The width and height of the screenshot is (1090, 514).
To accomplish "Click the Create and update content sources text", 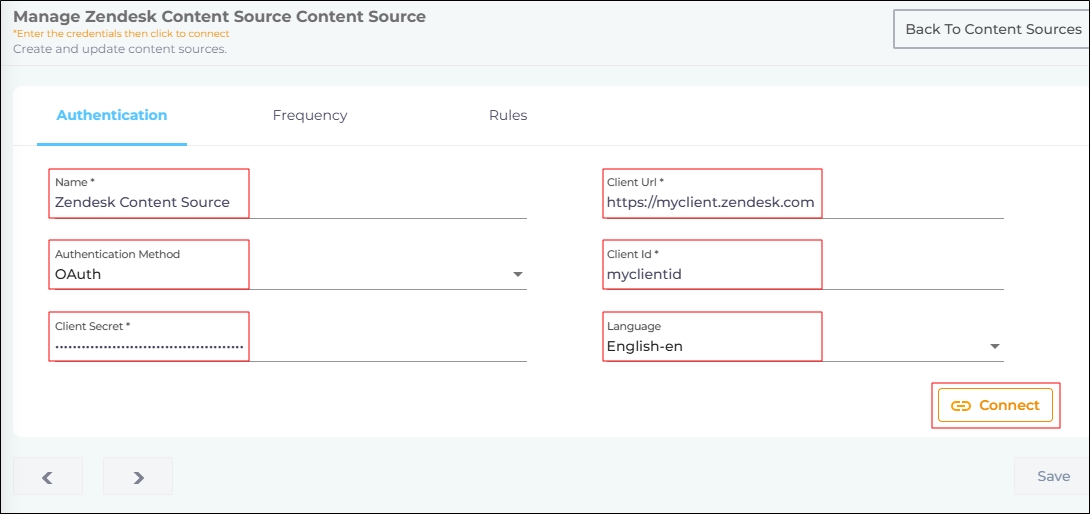I will pyautogui.click(x=120, y=49).
